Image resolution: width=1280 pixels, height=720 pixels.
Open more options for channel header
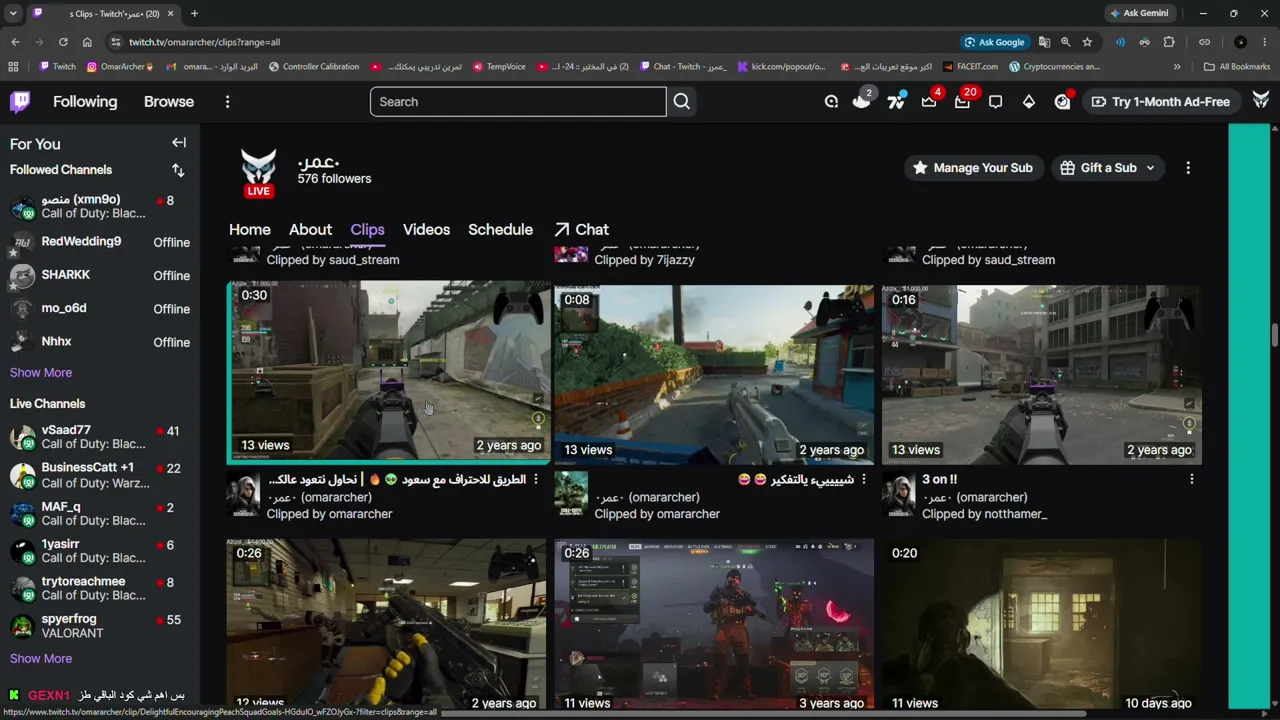[1188, 168]
